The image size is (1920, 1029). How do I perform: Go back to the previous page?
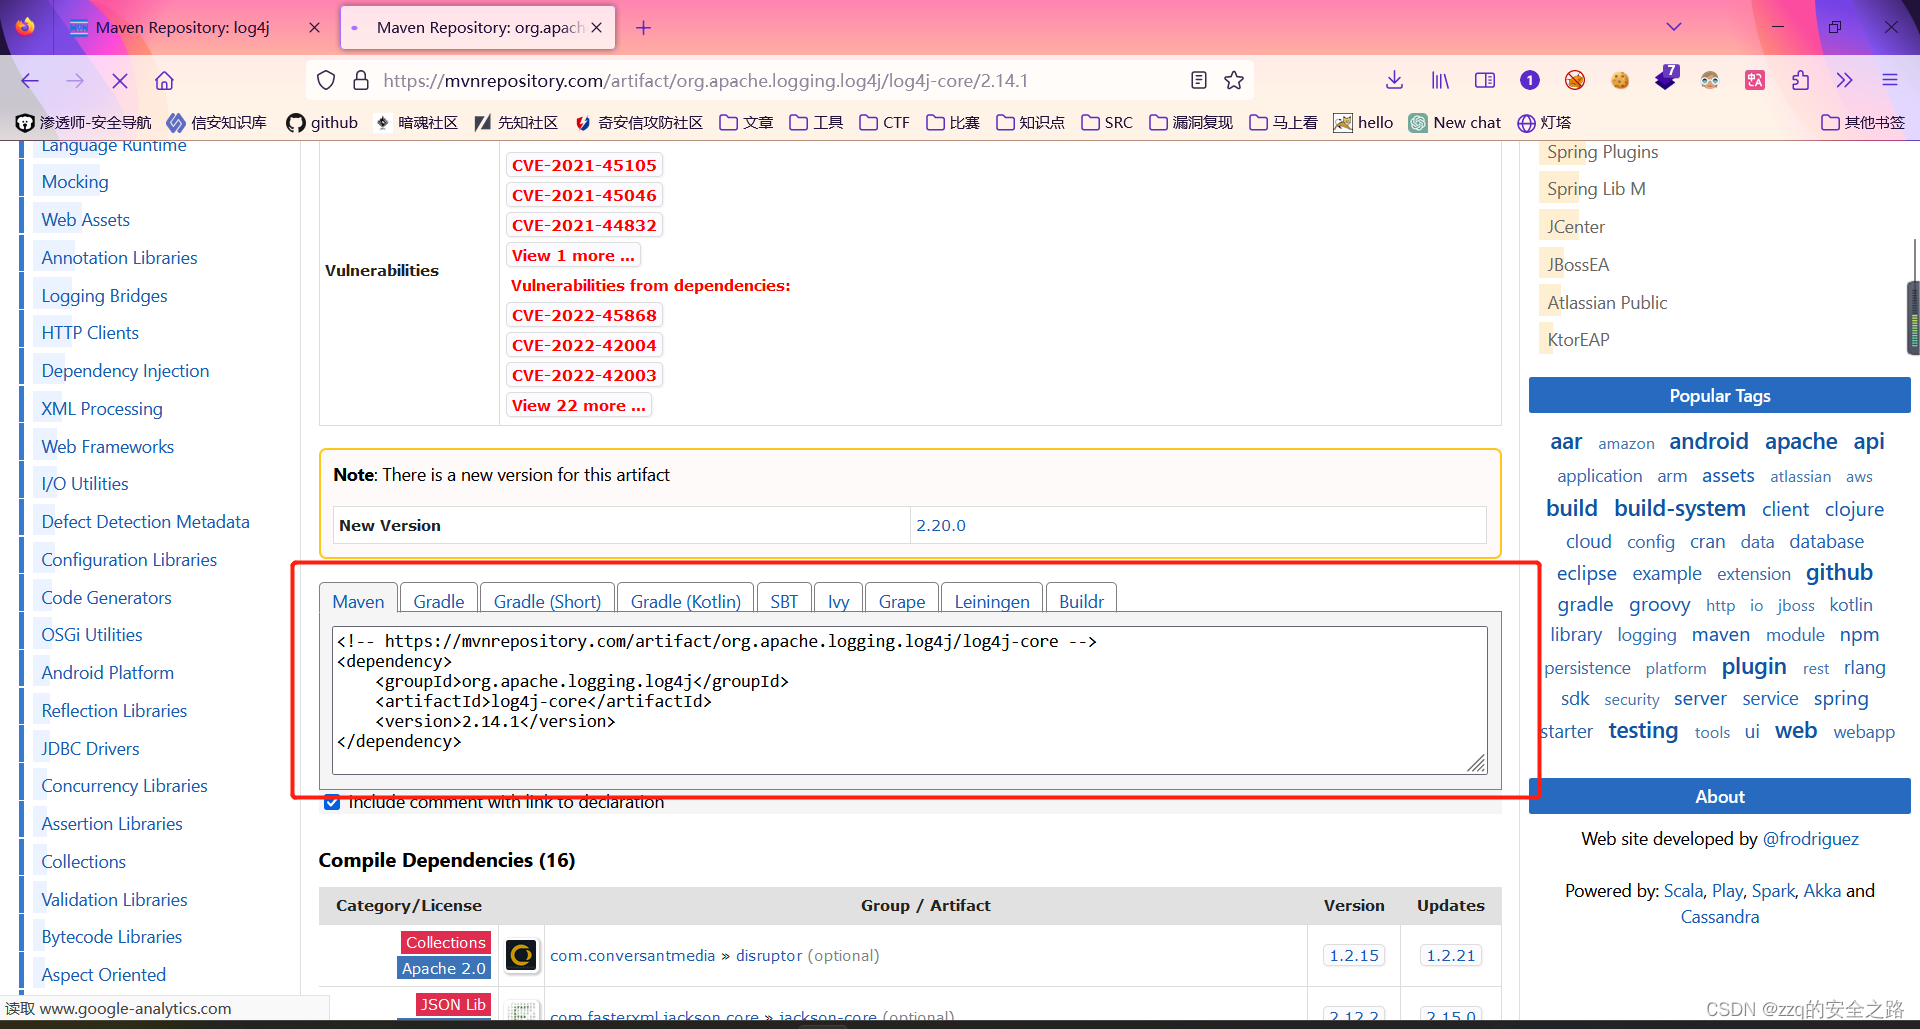[30, 81]
